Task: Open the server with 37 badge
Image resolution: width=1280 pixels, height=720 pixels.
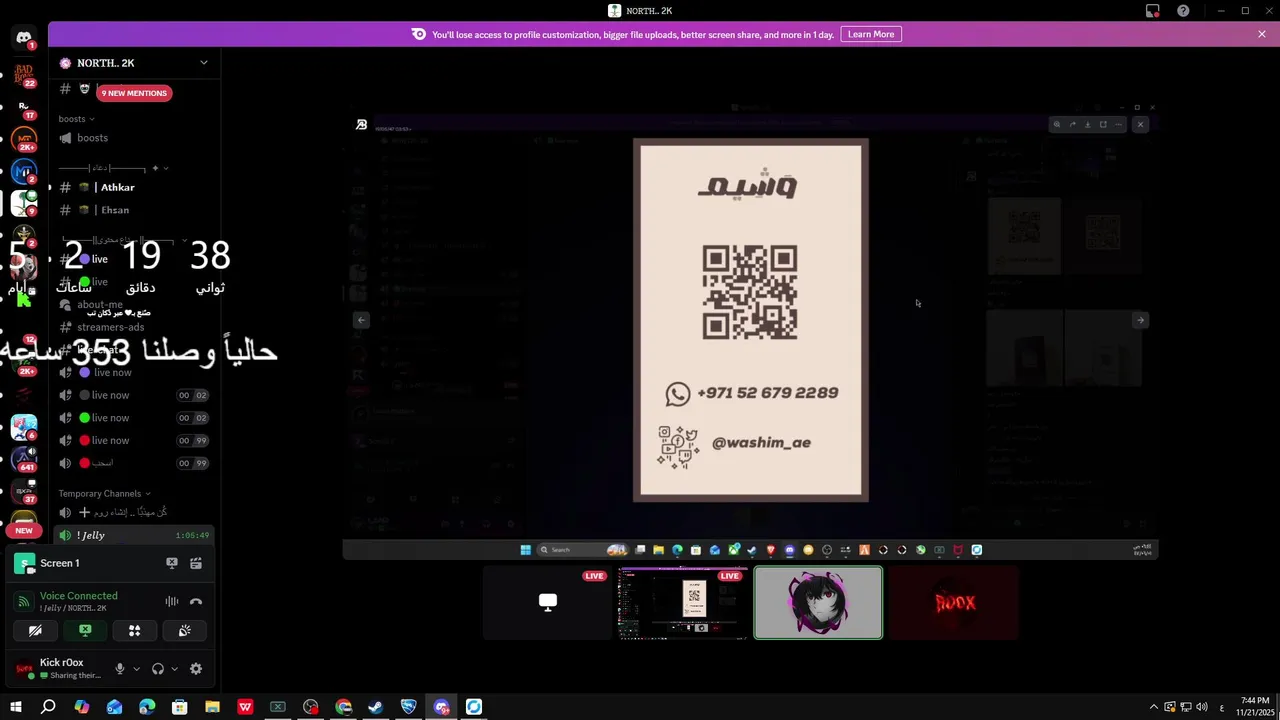Action: pyautogui.click(x=24, y=491)
